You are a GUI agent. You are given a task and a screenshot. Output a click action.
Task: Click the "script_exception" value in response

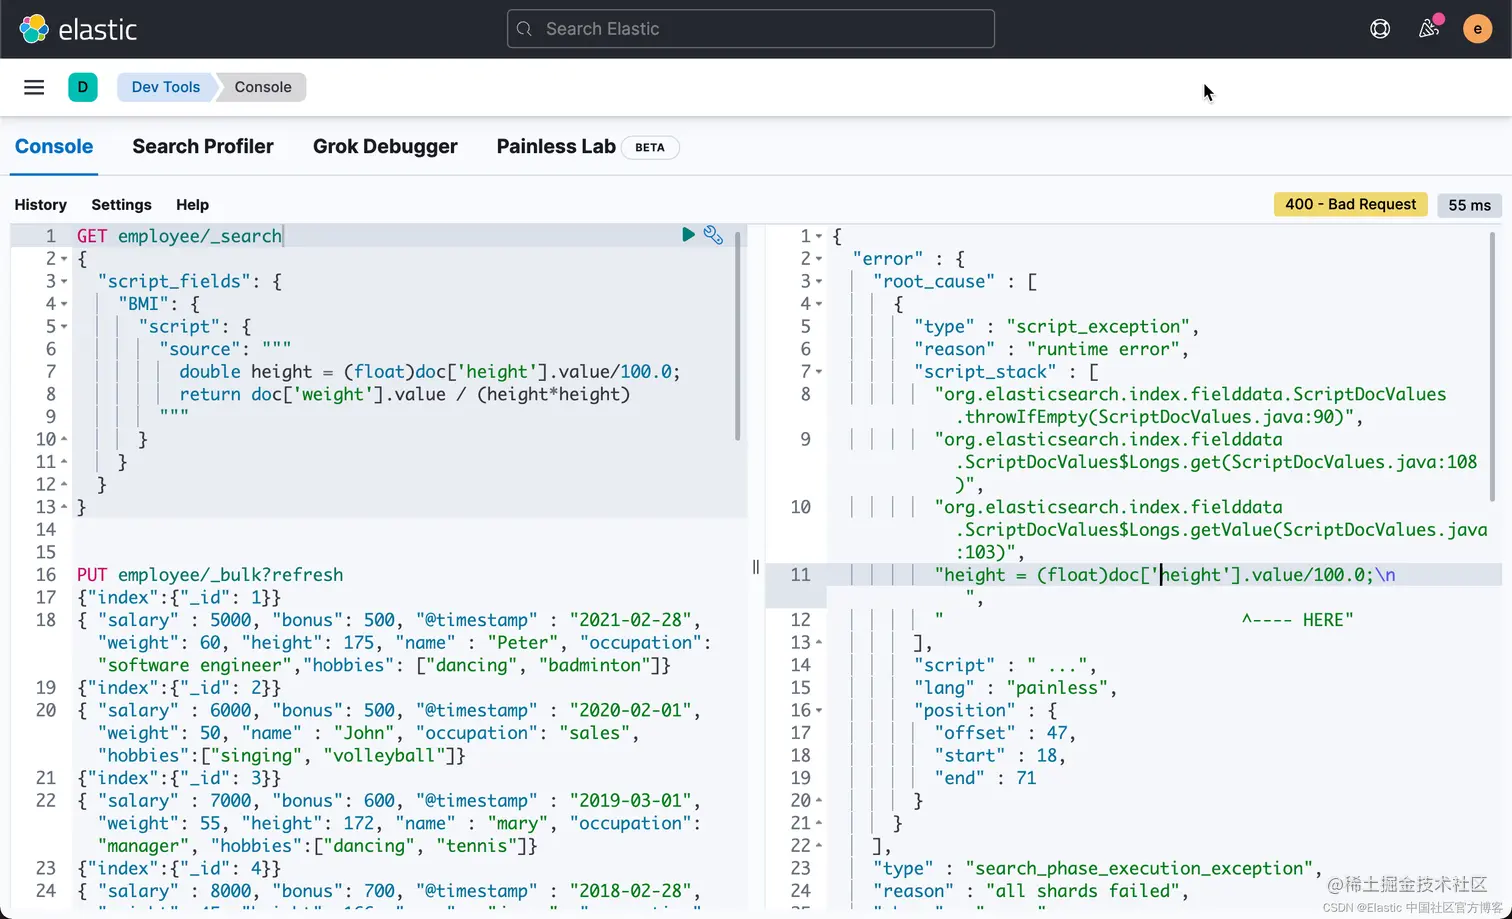pos(1098,327)
